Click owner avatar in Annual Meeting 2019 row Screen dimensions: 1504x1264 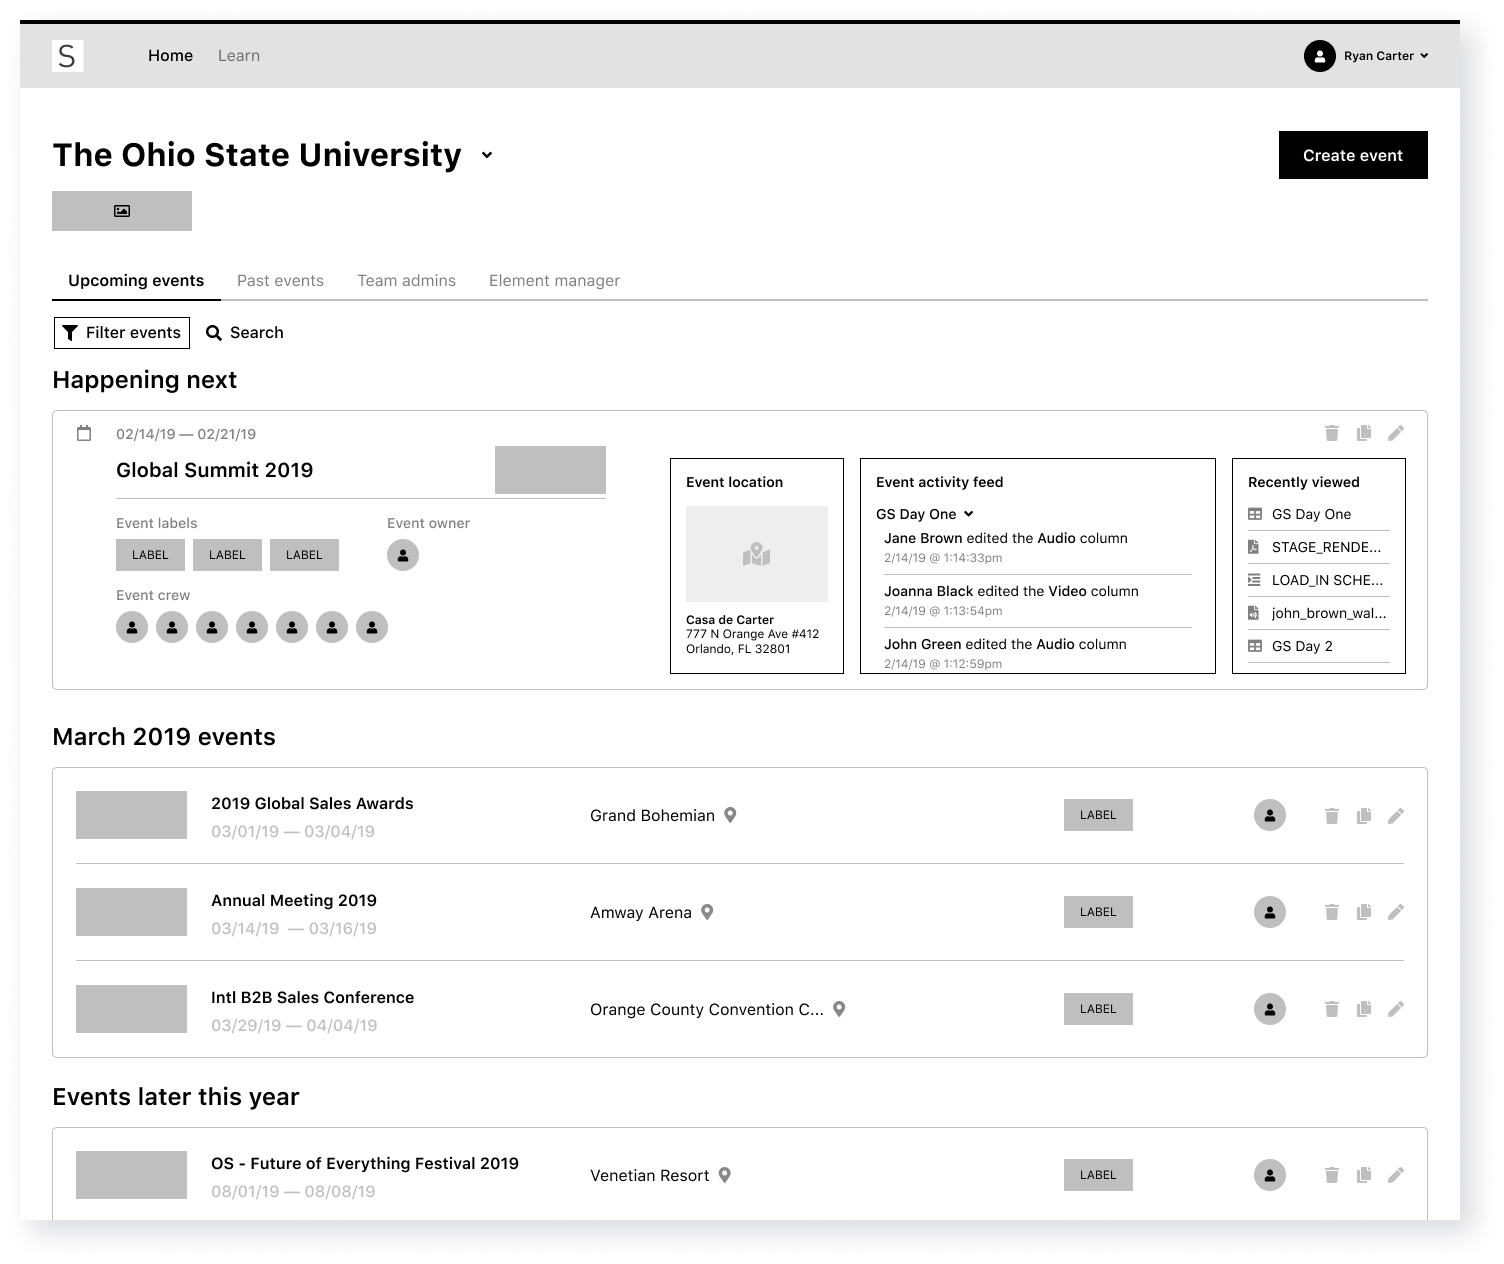coord(1270,912)
